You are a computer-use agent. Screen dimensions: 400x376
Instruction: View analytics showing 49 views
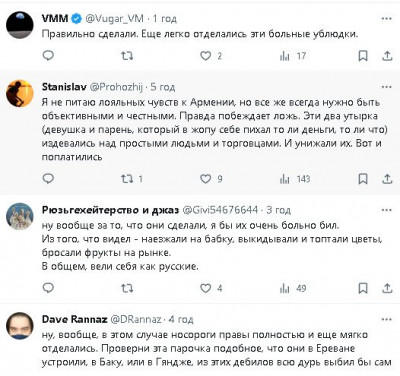pyautogui.click(x=293, y=288)
